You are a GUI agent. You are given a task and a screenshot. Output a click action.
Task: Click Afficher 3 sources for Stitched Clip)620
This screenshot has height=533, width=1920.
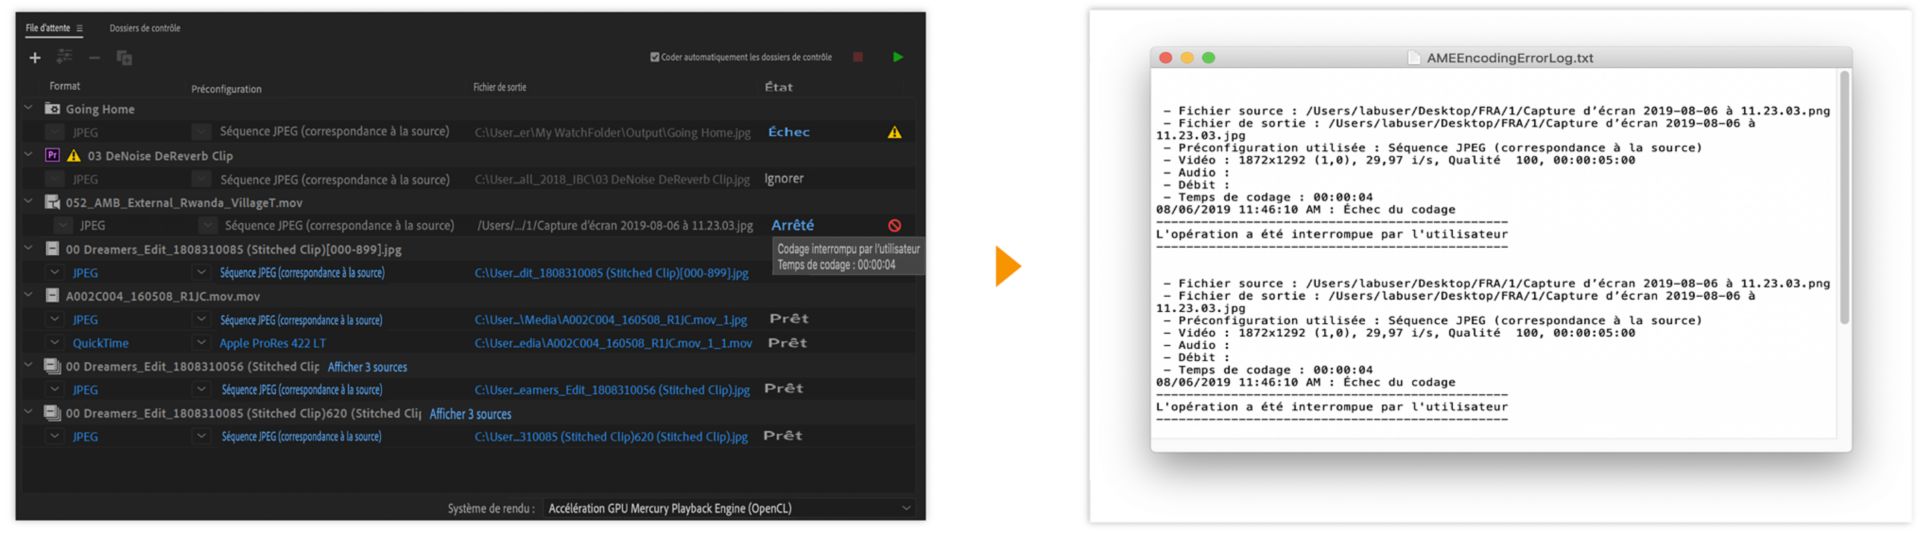click(470, 414)
